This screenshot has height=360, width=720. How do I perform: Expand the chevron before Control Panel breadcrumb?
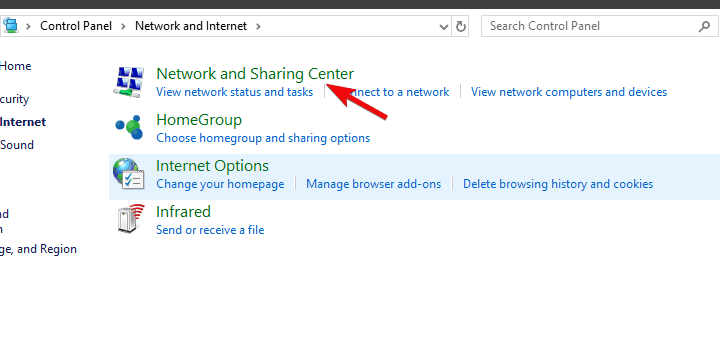(28, 27)
